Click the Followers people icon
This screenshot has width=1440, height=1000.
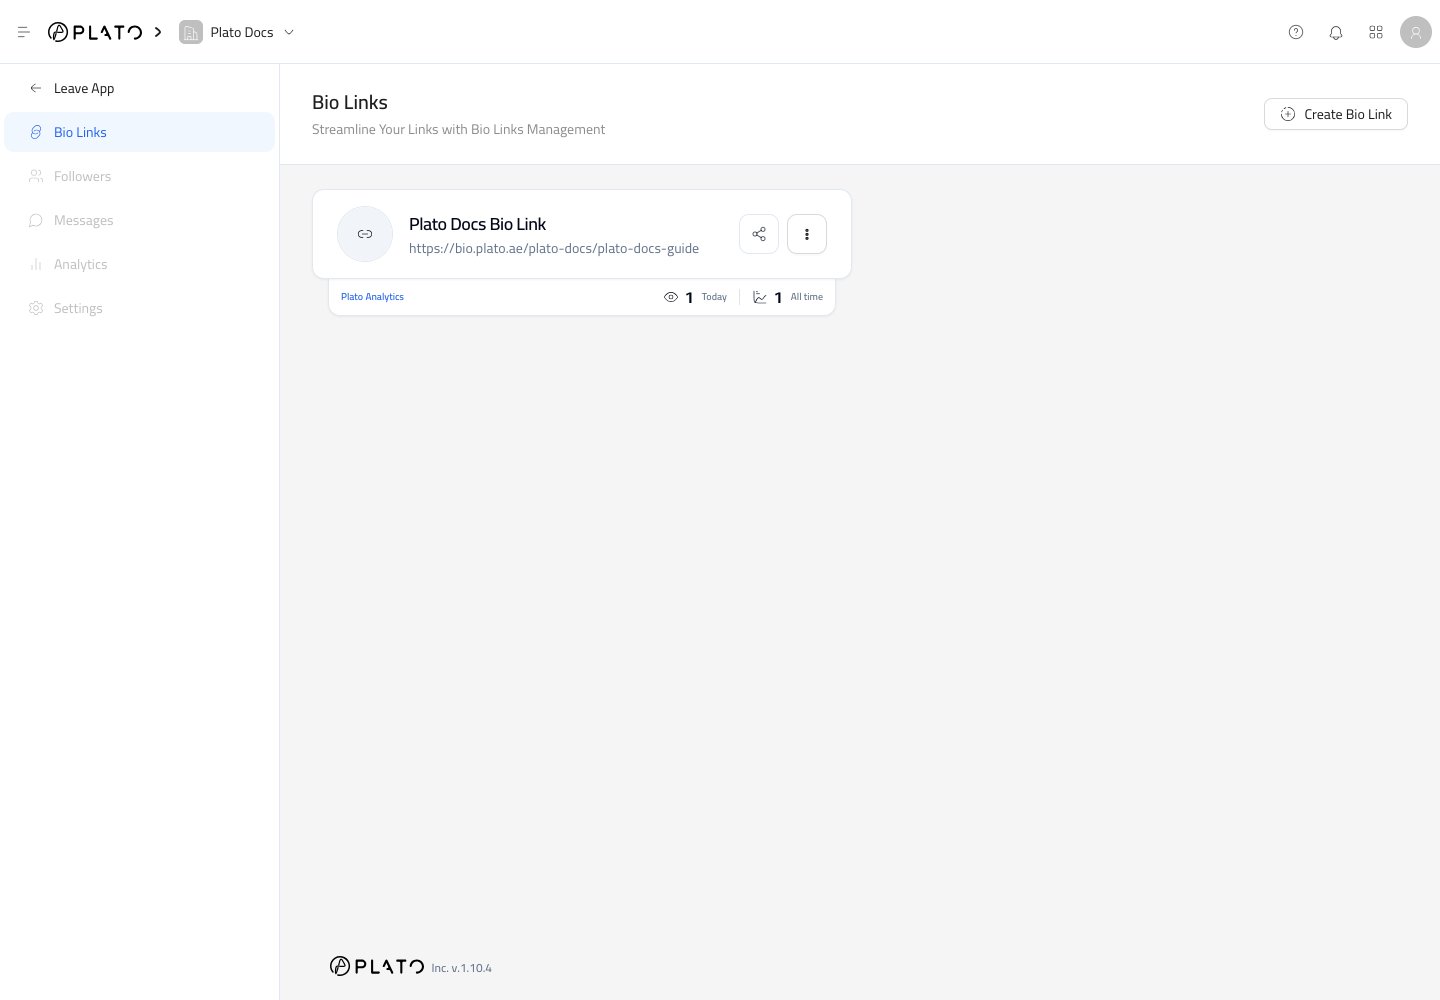[36, 176]
